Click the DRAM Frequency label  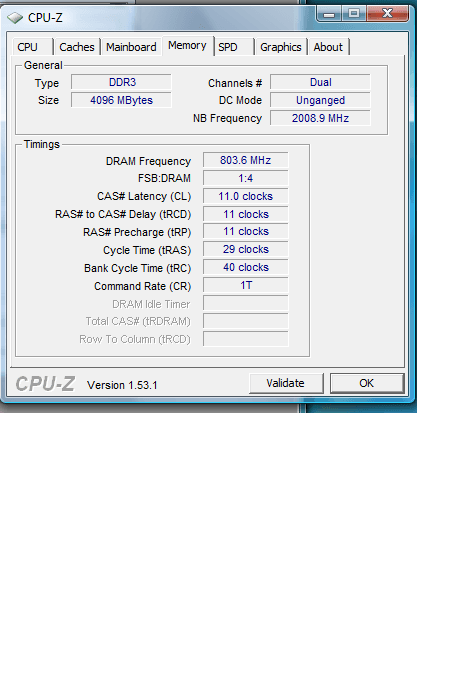pyautogui.click(x=148, y=161)
